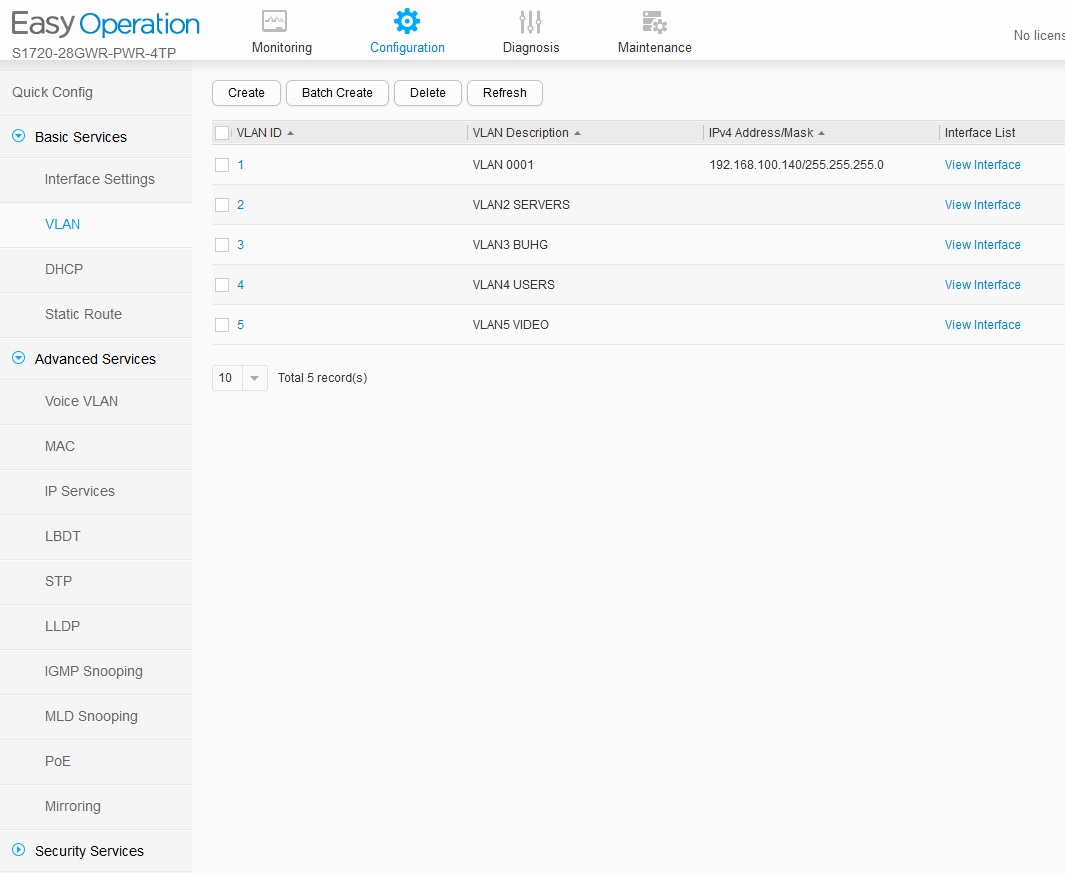The width and height of the screenshot is (1065, 873).
Task: Sort by VLAN Description arrow
Action: coord(577,133)
